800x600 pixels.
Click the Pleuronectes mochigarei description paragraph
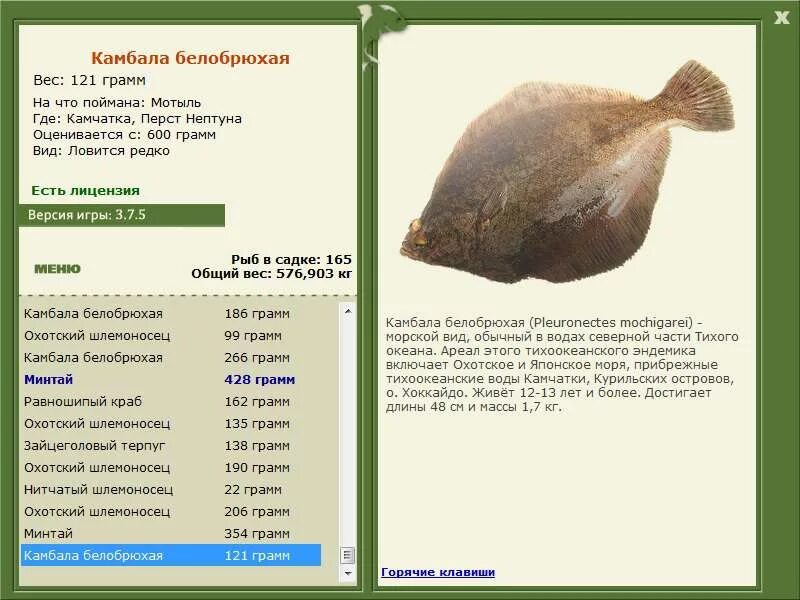click(x=562, y=365)
